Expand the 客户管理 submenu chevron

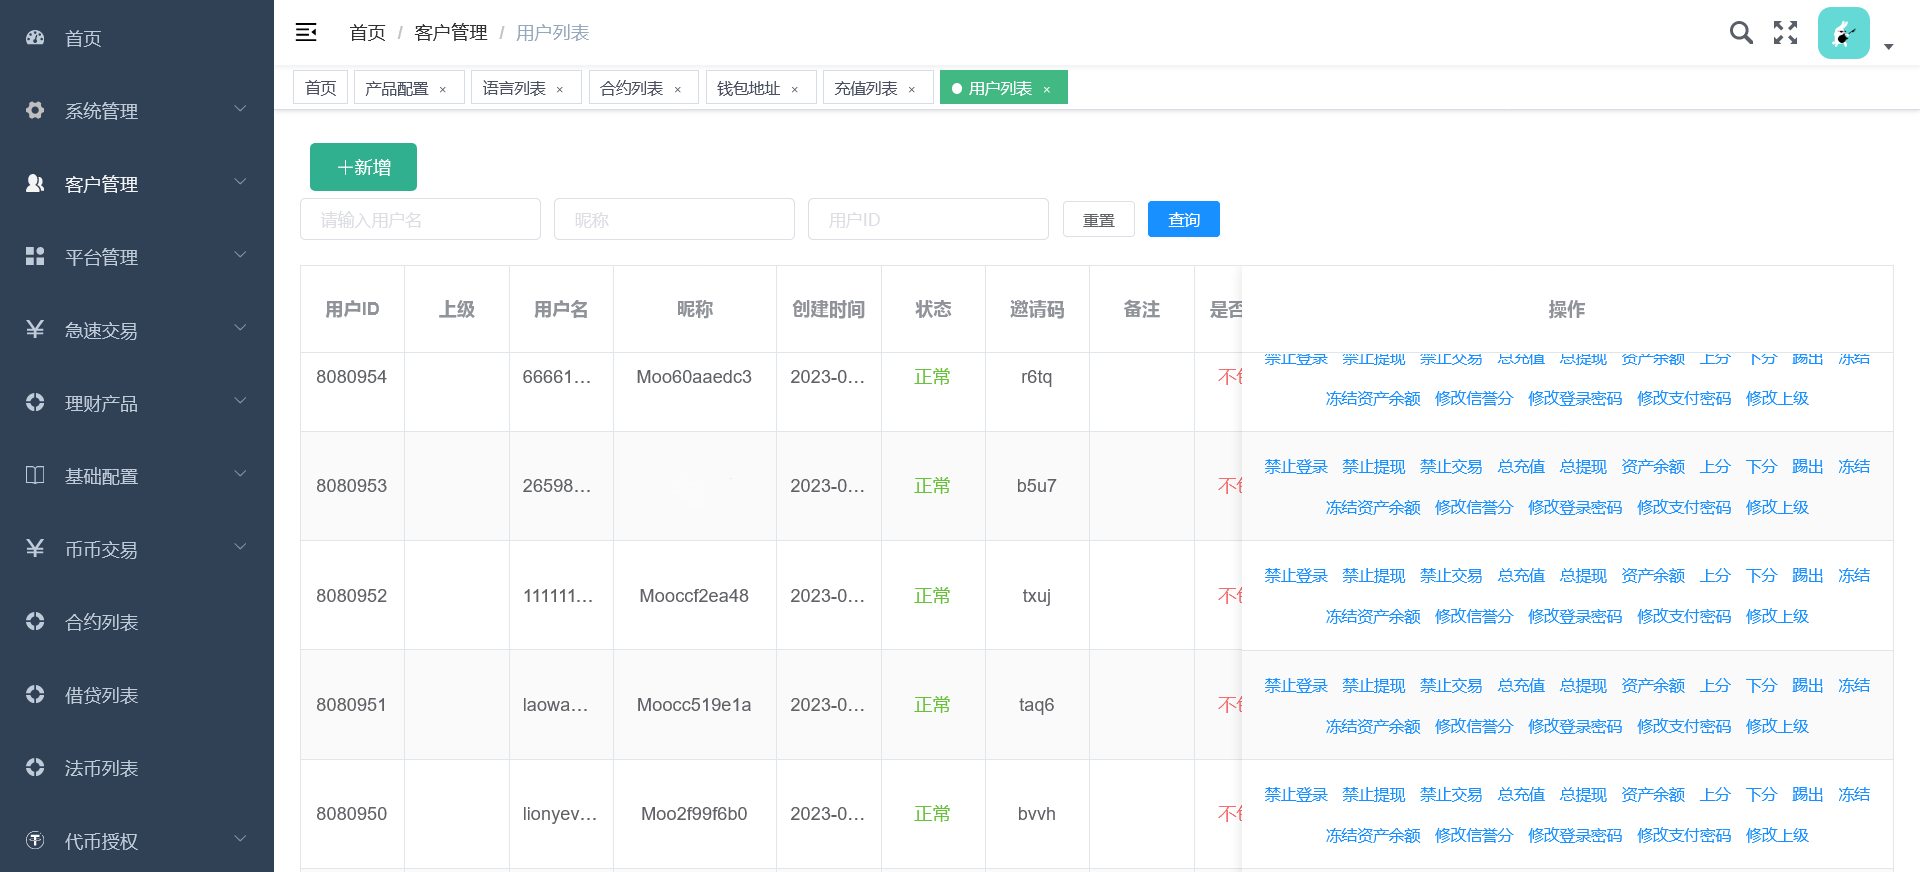[x=240, y=182]
